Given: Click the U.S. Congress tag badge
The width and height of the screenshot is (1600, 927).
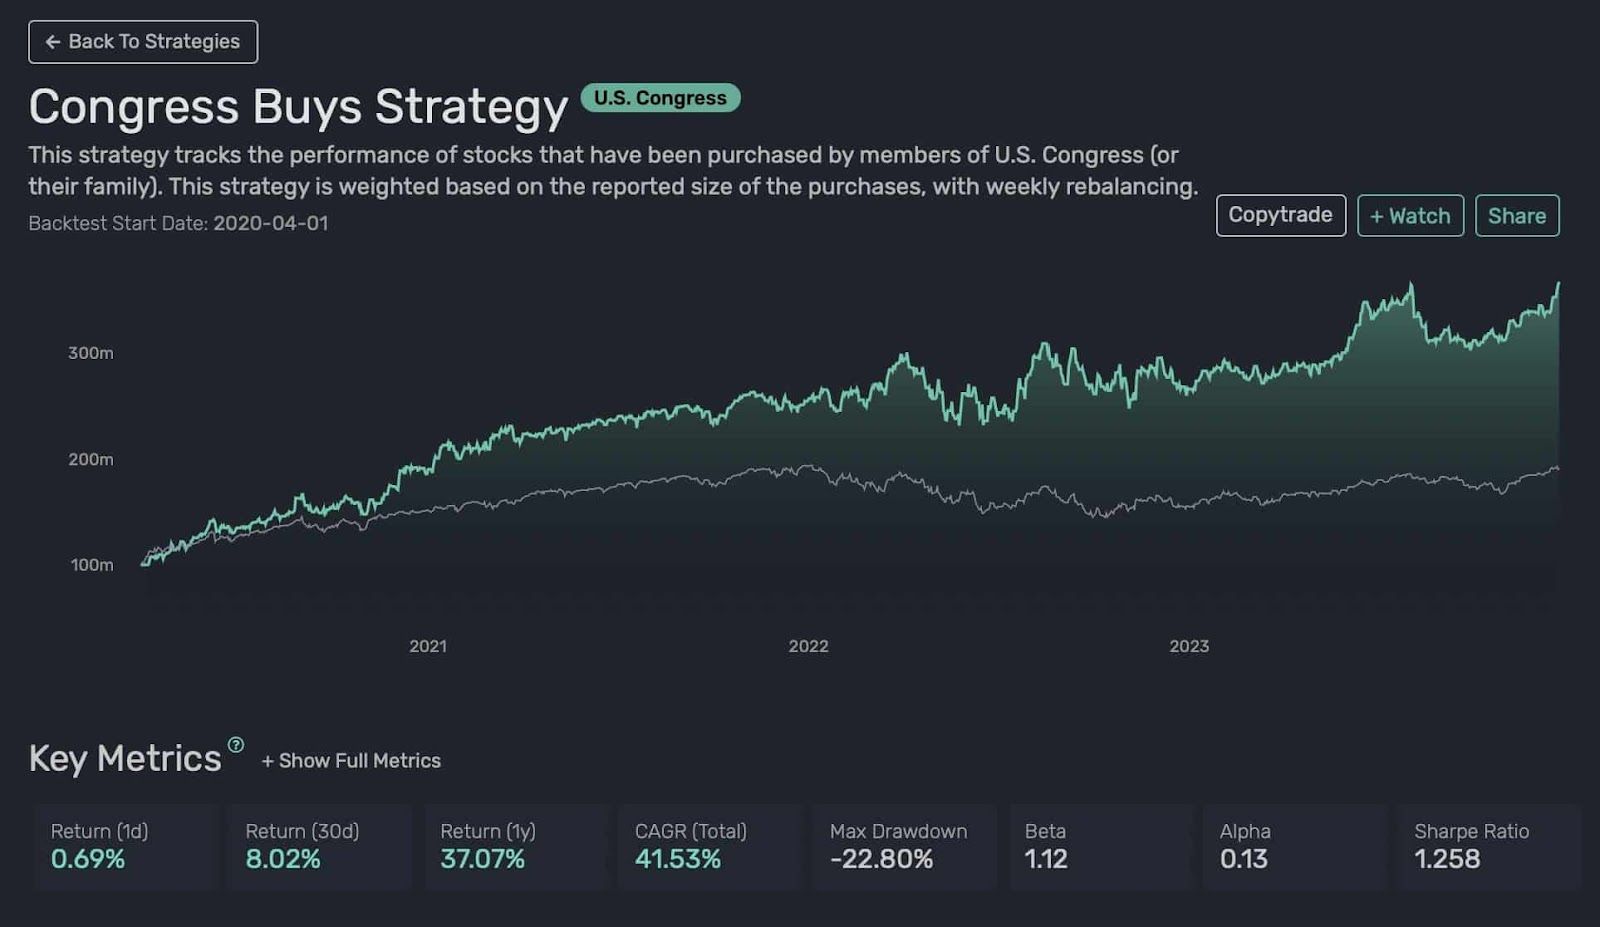Looking at the screenshot, I should [x=660, y=98].
